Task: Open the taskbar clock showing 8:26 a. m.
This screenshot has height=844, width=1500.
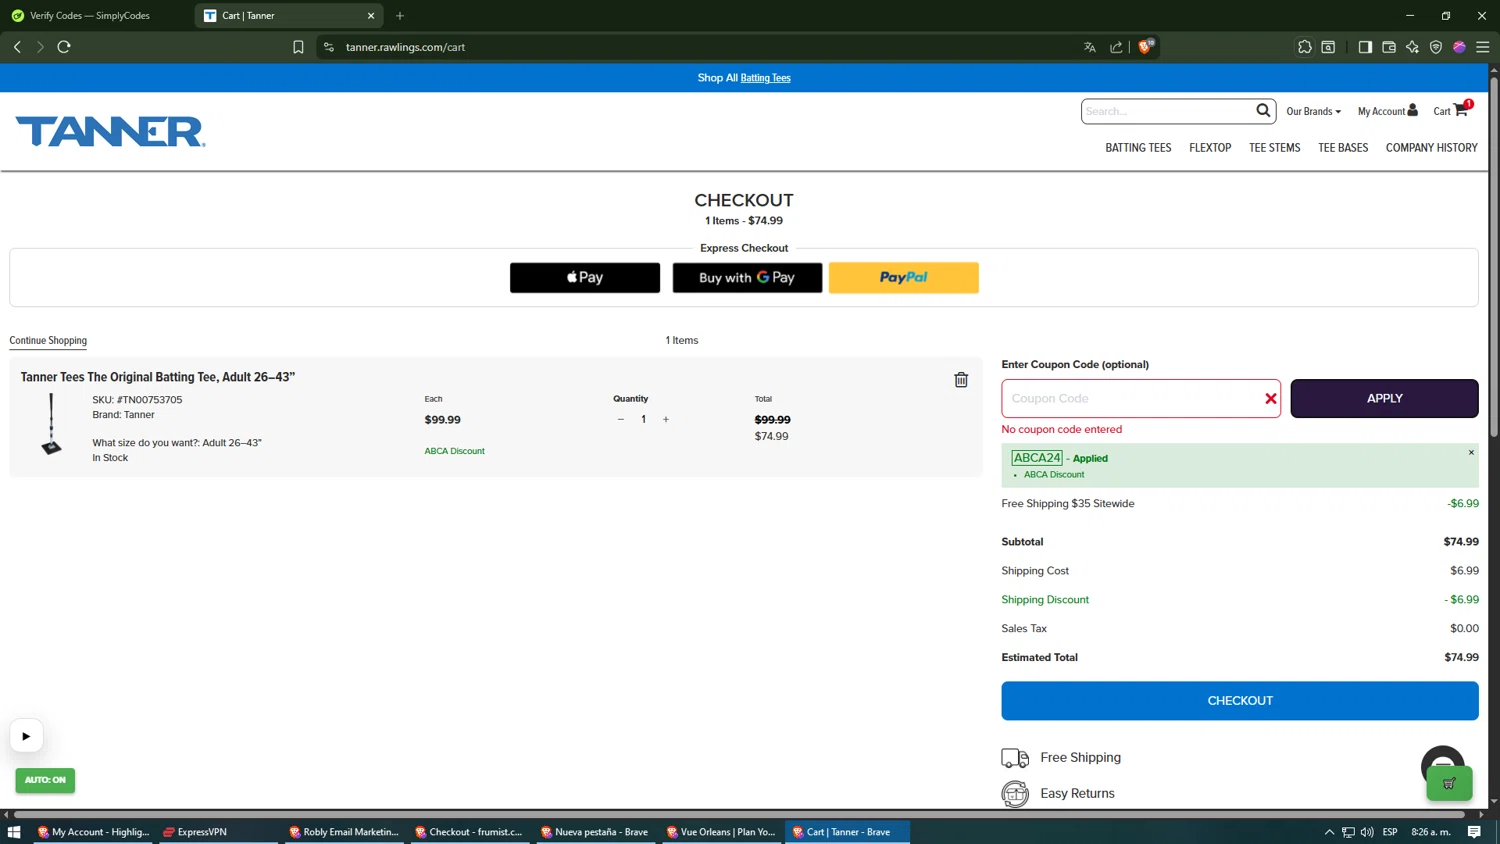Action: 1431,832
